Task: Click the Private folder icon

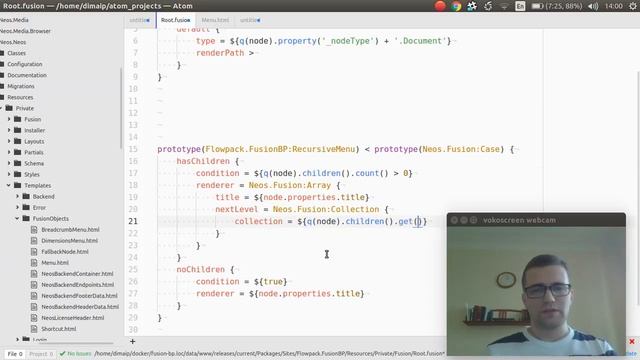Action: pos(9,108)
